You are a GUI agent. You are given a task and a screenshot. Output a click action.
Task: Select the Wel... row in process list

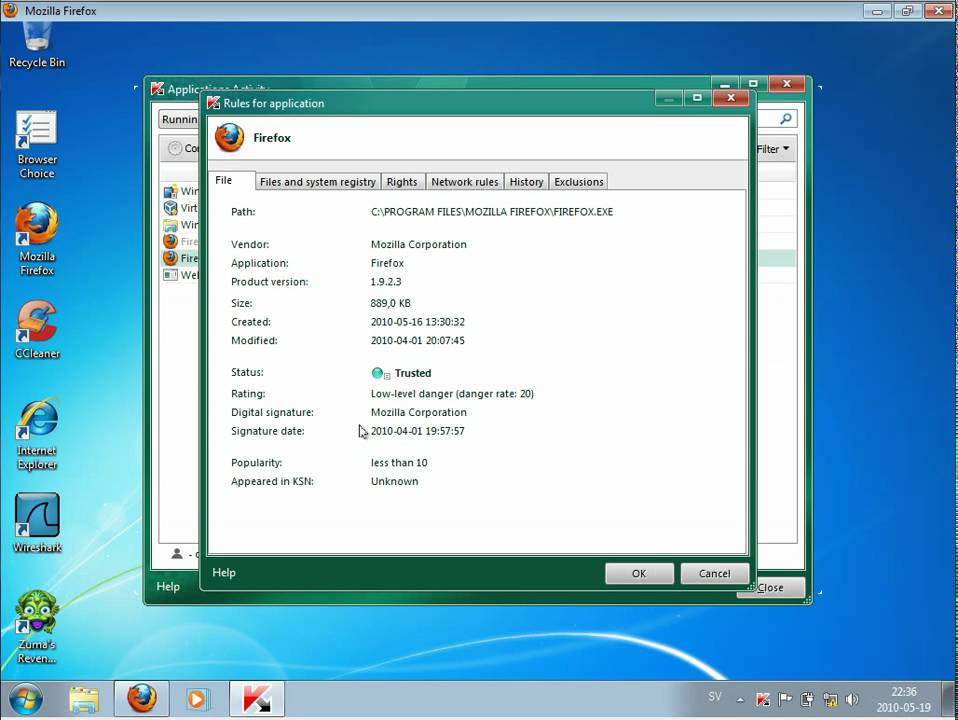click(x=180, y=275)
